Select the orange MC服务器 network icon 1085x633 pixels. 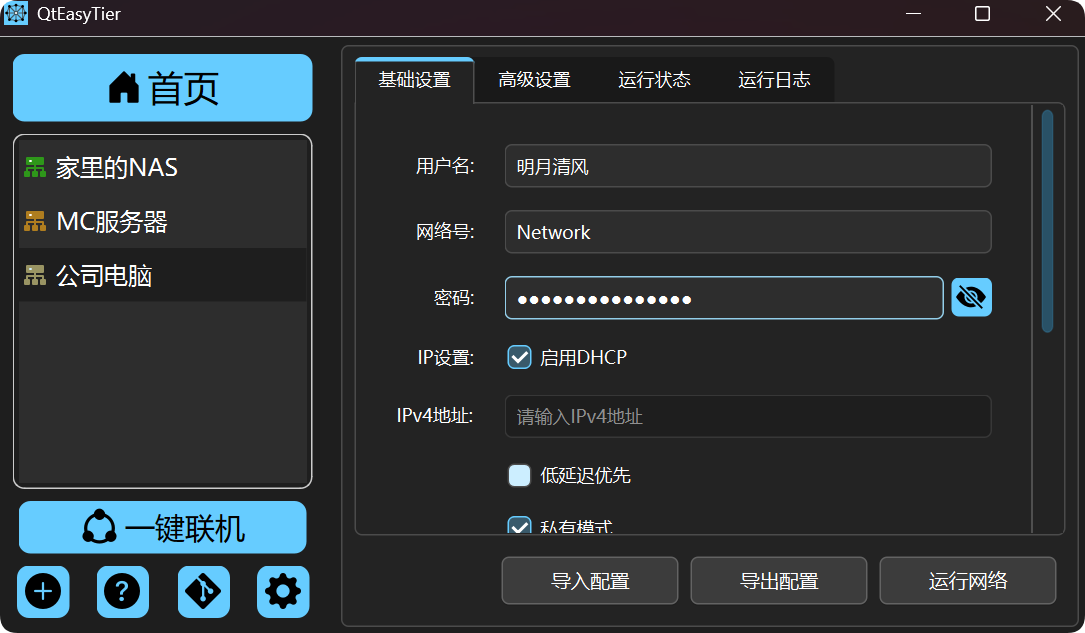click(x=35, y=222)
